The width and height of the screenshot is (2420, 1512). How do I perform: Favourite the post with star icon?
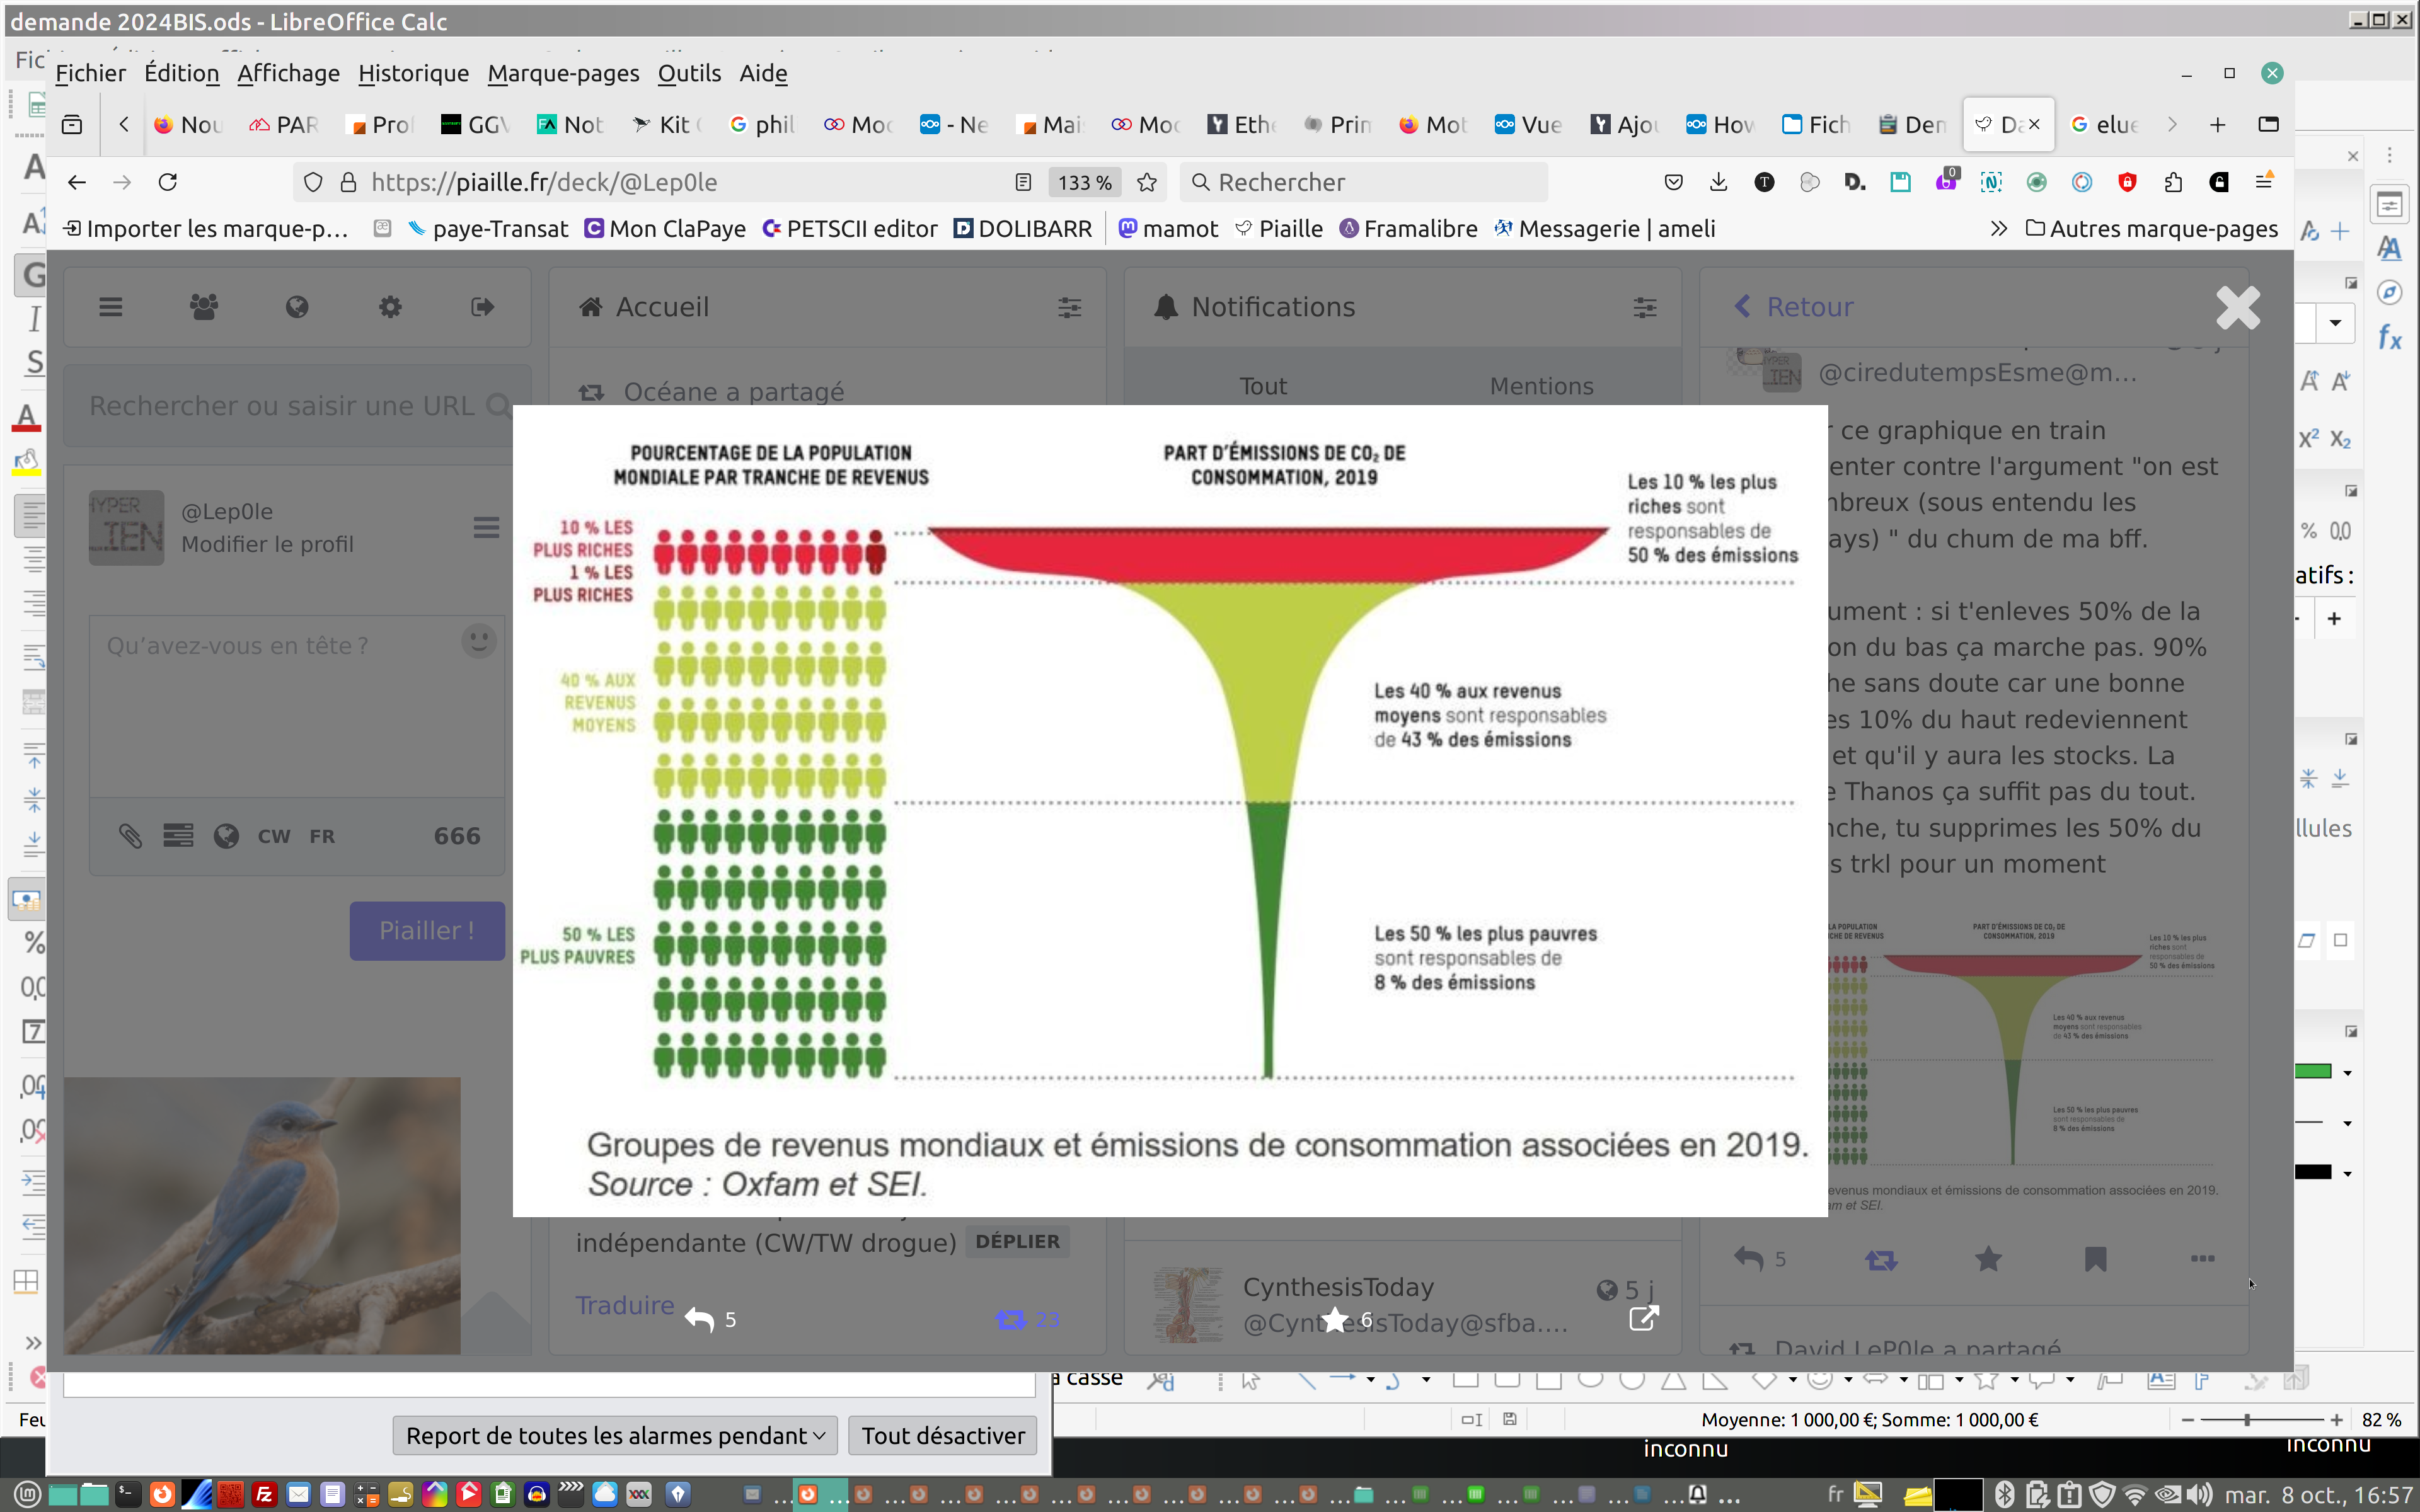tap(1988, 1259)
